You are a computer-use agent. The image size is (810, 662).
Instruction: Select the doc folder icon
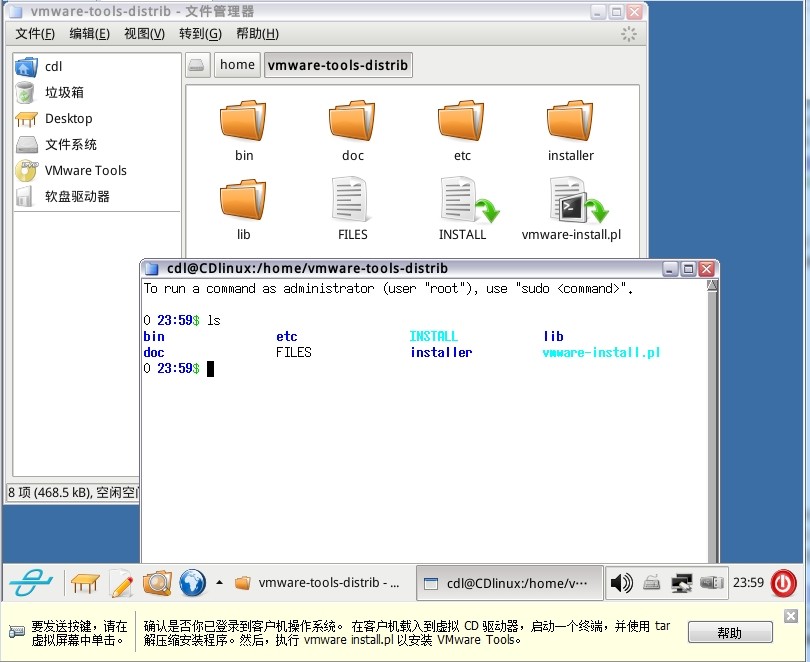point(352,120)
